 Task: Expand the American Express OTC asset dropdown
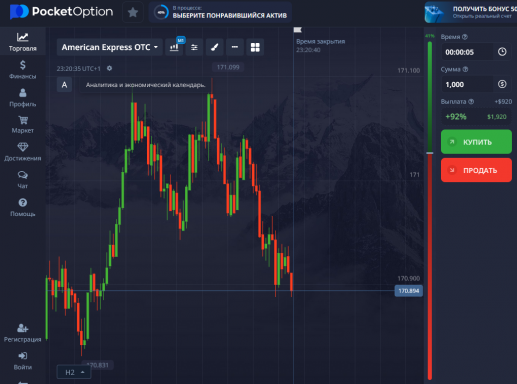[x=109, y=47]
